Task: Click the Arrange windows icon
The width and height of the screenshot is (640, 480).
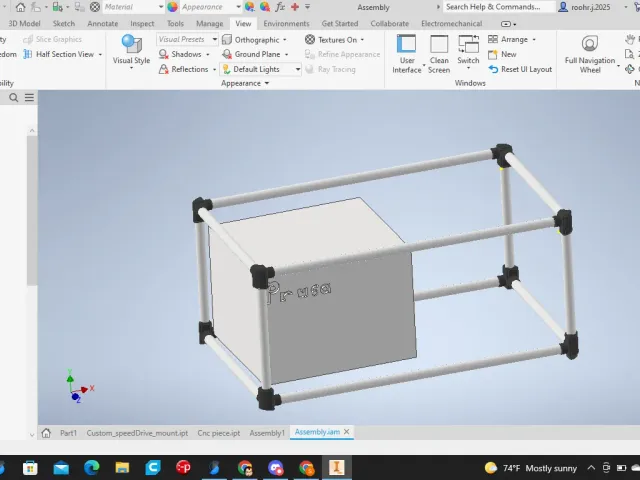Action: [493, 39]
